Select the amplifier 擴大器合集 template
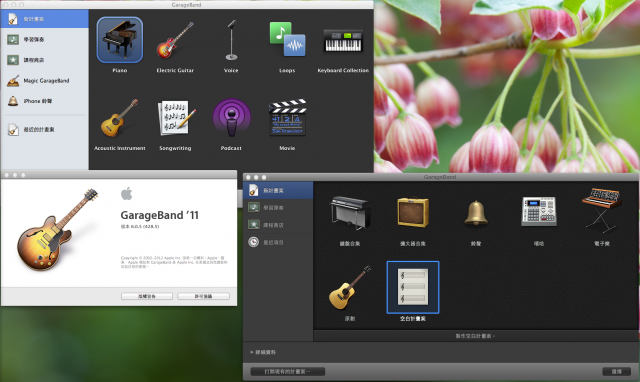This screenshot has width=640, height=382. [x=413, y=212]
